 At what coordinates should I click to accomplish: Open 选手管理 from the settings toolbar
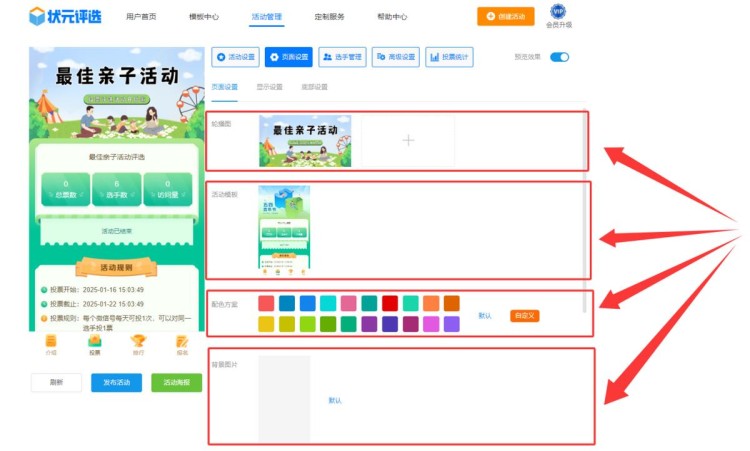(342, 57)
